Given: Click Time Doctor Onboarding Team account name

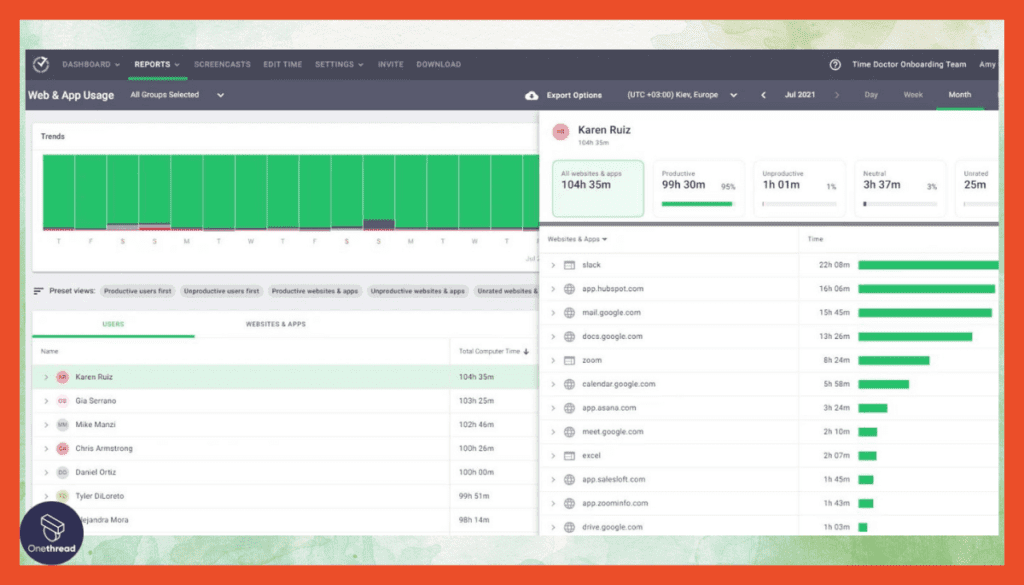Looking at the screenshot, I should click(908, 65).
